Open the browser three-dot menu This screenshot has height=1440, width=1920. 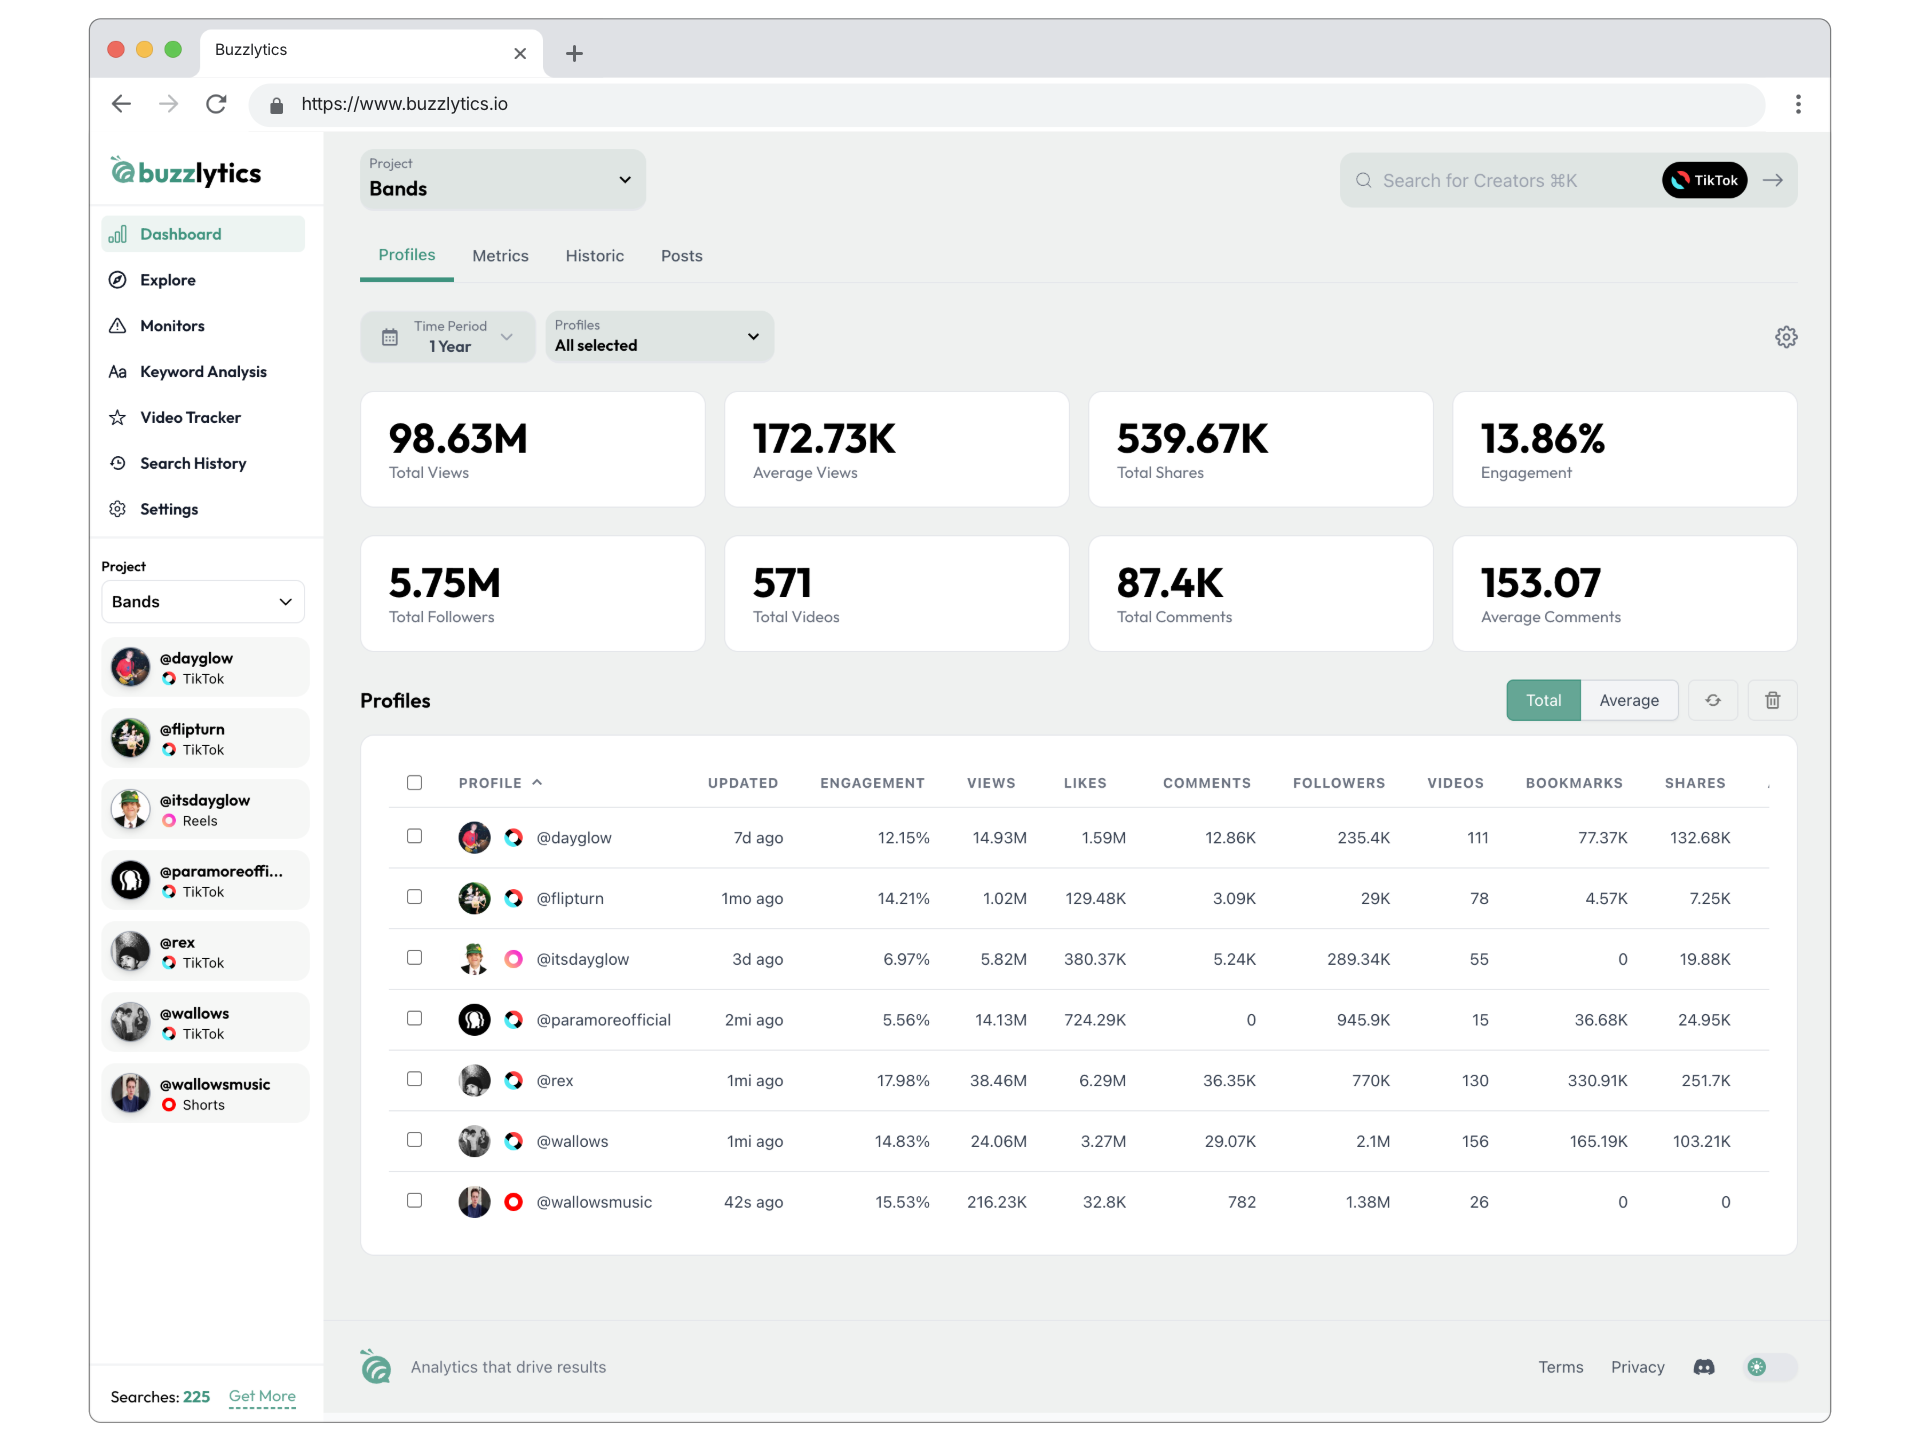(x=1798, y=104)
